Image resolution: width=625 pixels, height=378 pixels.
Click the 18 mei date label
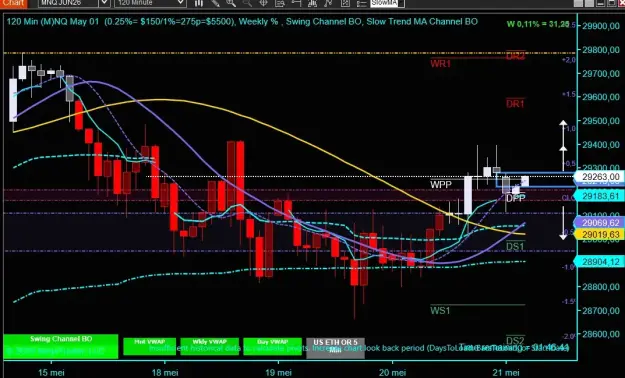point(165,372)
